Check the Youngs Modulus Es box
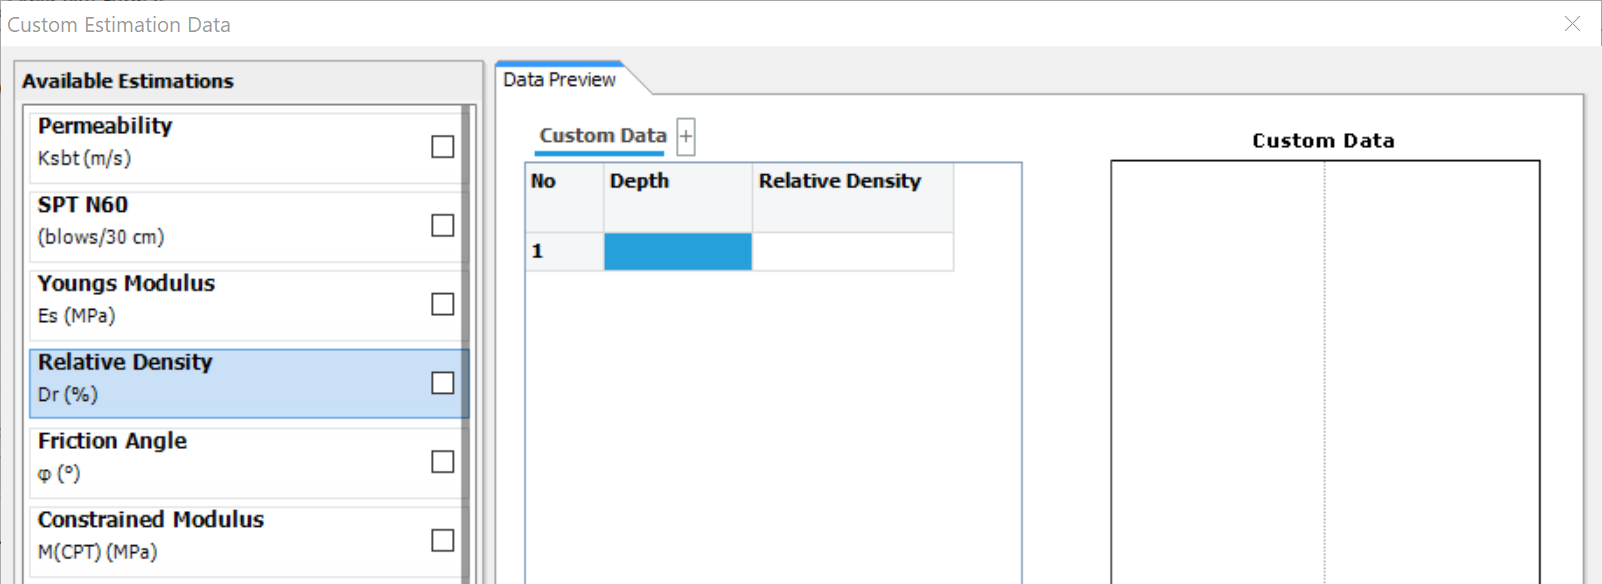 [442, 304]
